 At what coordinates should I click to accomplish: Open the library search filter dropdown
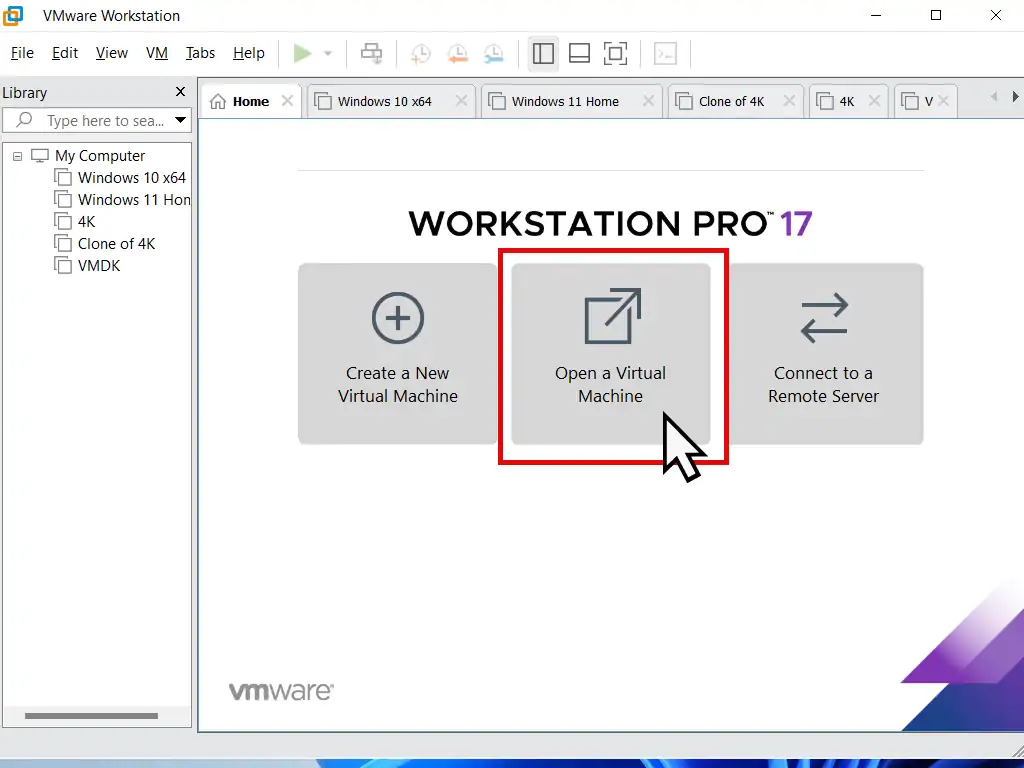(181, 121)
